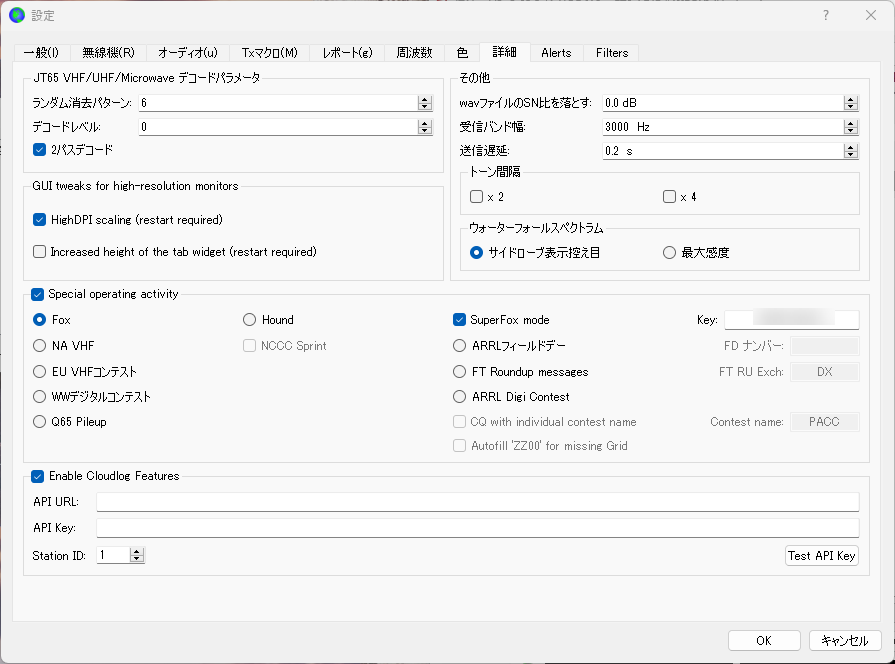Screen dimensions: 895x664
Task: Increase 受信バンド幅 with spinner up arrow
Action: click(850, 123)
